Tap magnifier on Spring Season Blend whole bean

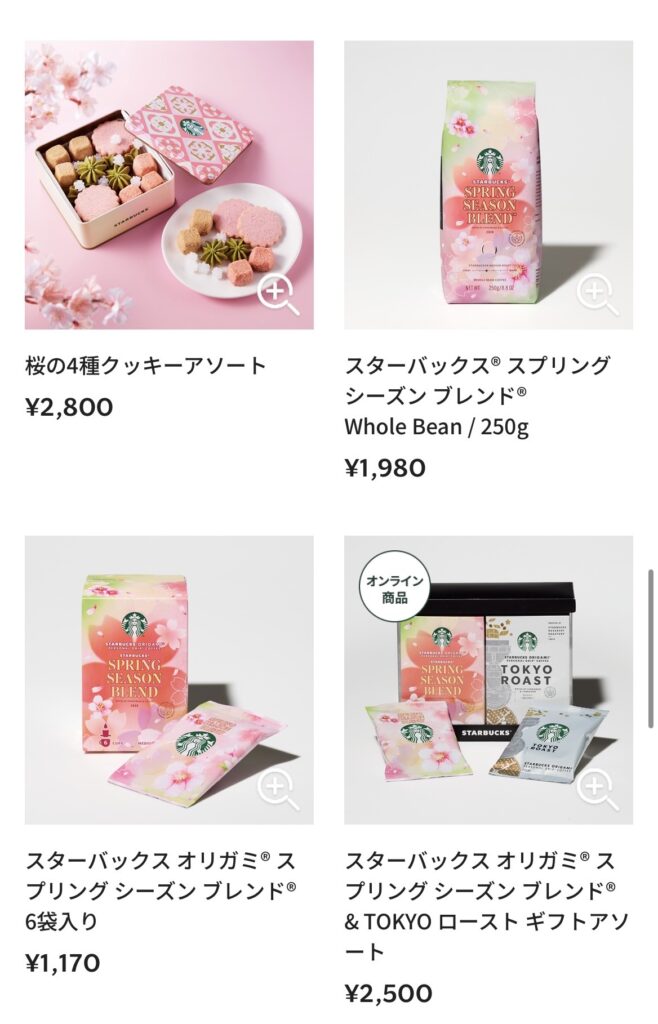point(597,294)
